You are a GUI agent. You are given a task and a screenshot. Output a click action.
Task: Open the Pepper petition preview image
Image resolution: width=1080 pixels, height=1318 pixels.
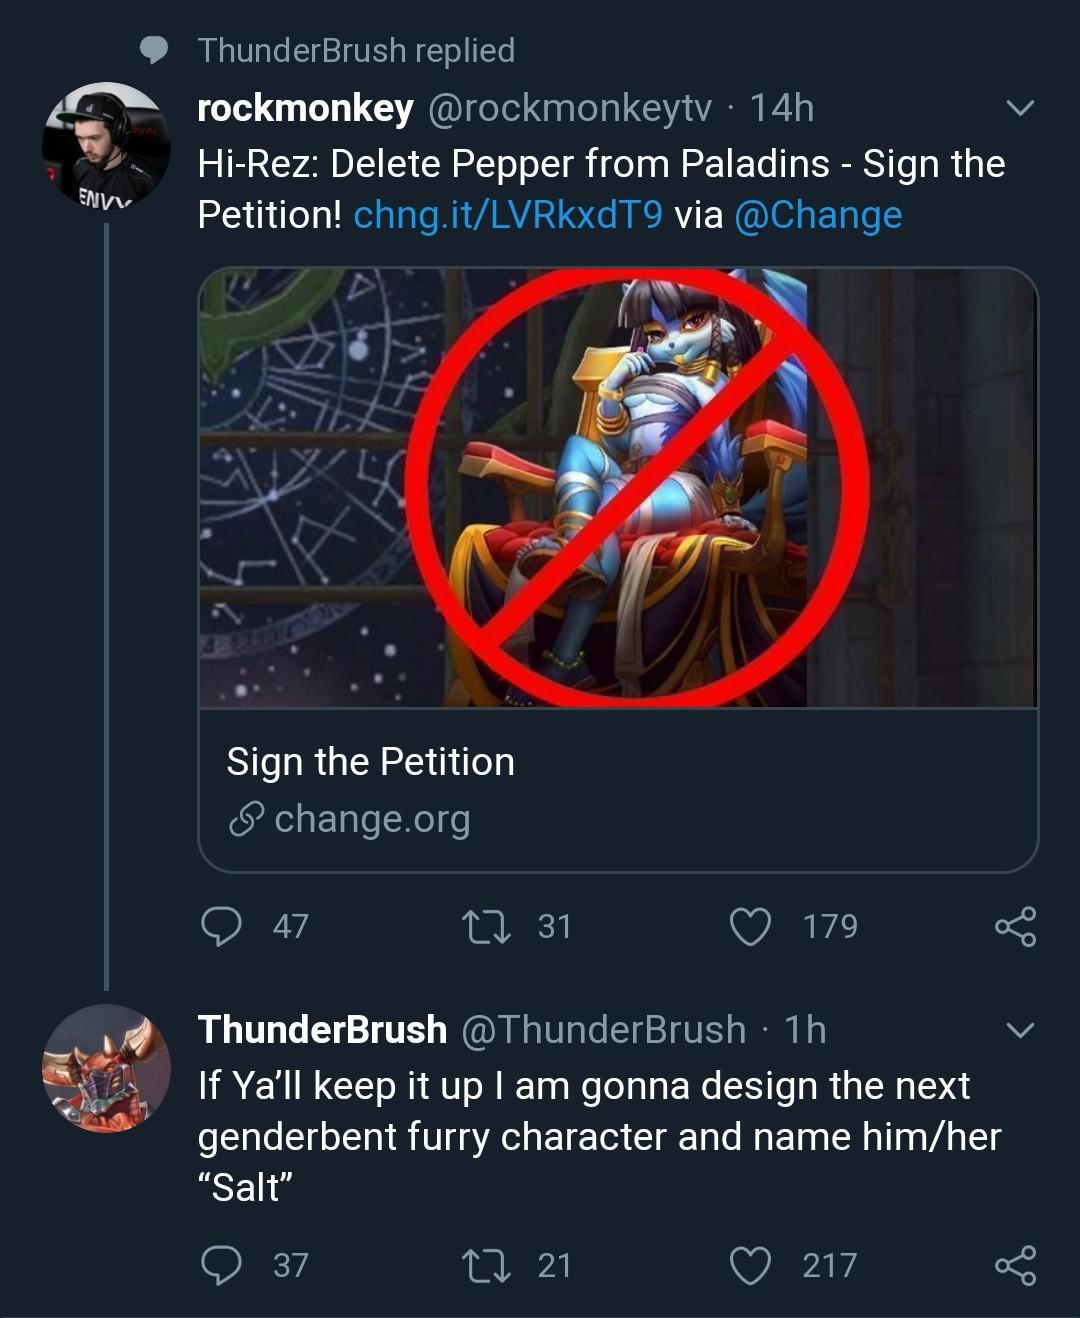[x=618, y=488]
